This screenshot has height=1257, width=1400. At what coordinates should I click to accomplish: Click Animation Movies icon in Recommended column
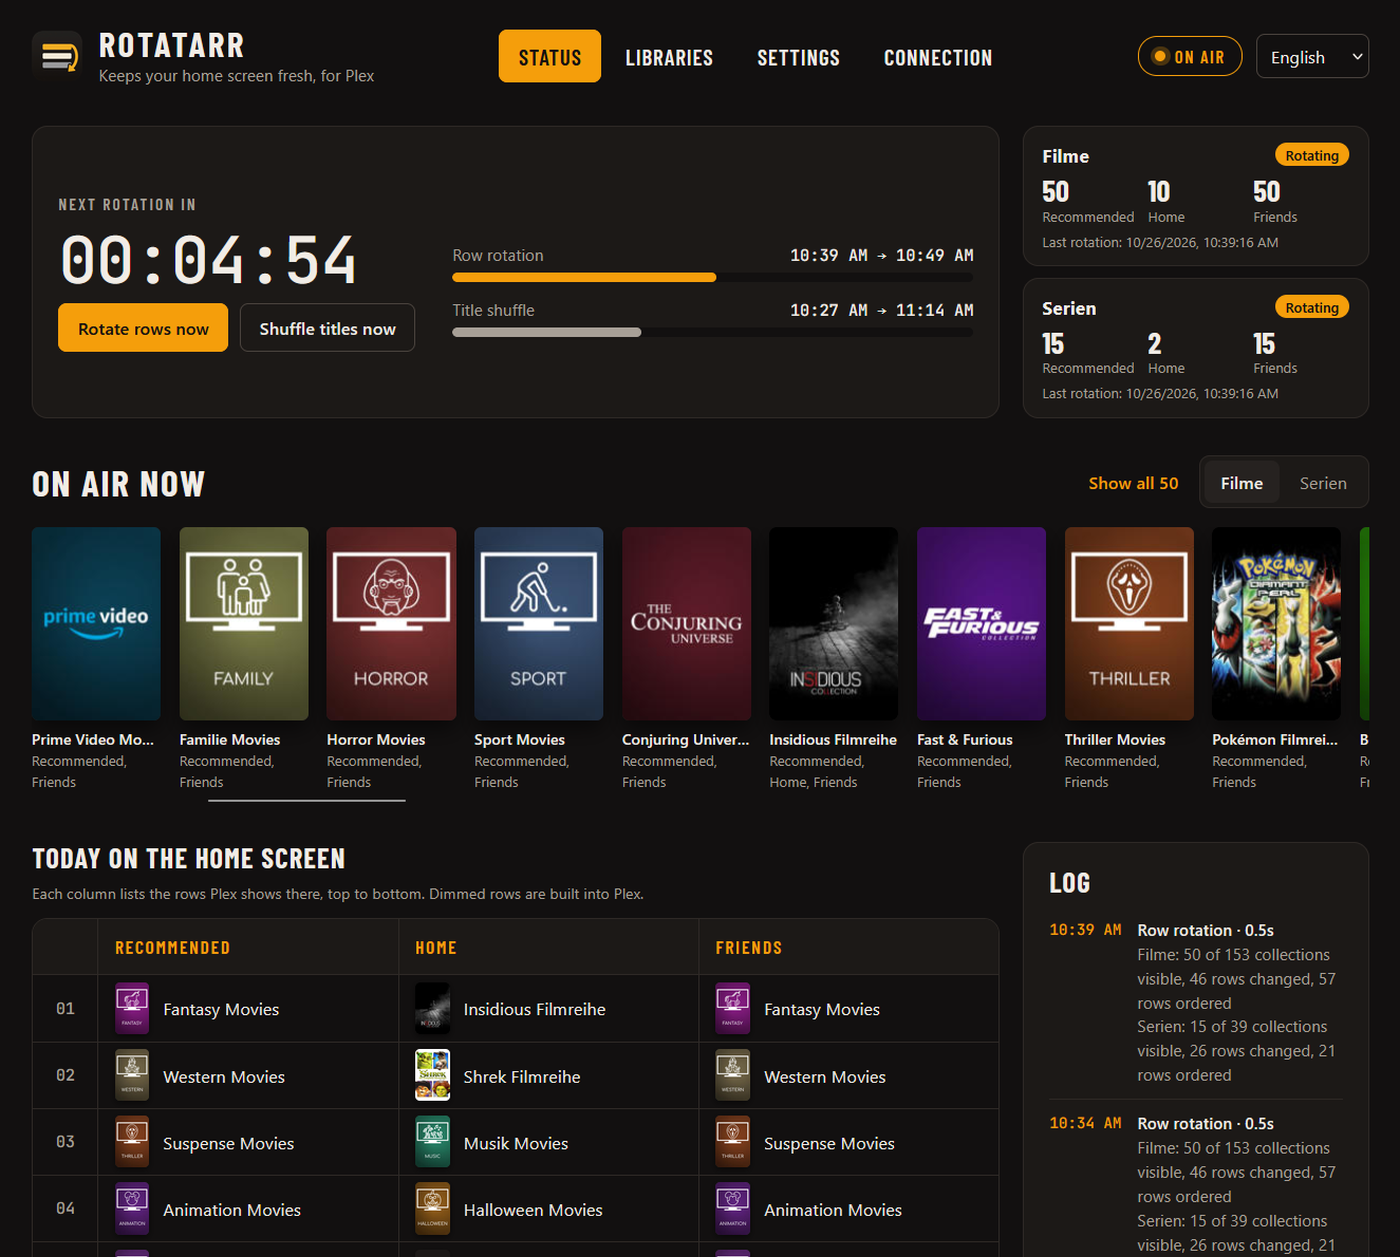tap(132, 1209)
